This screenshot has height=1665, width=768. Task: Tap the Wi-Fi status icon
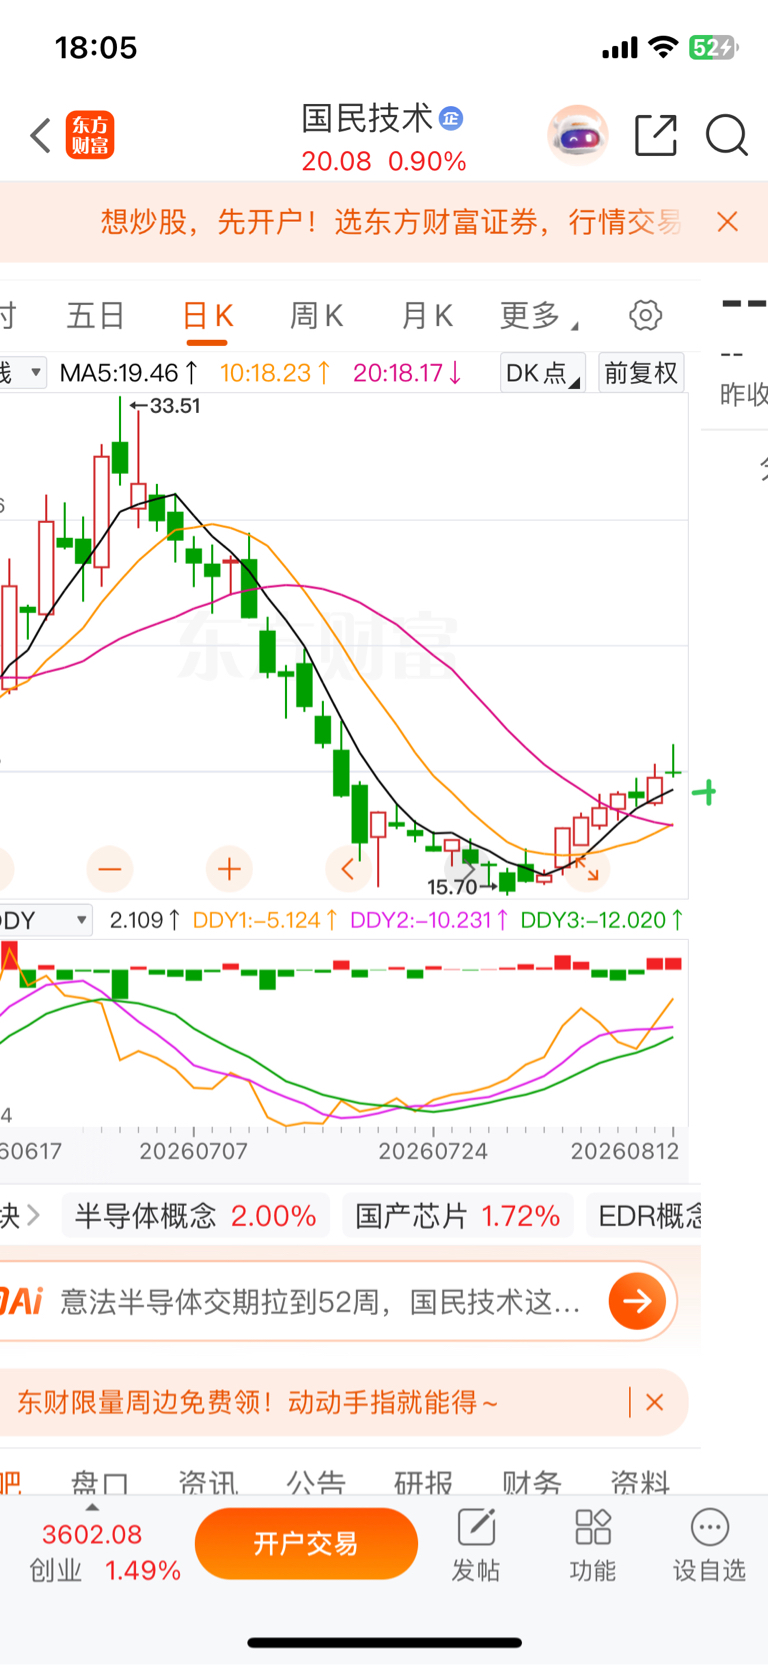point(663,47)
